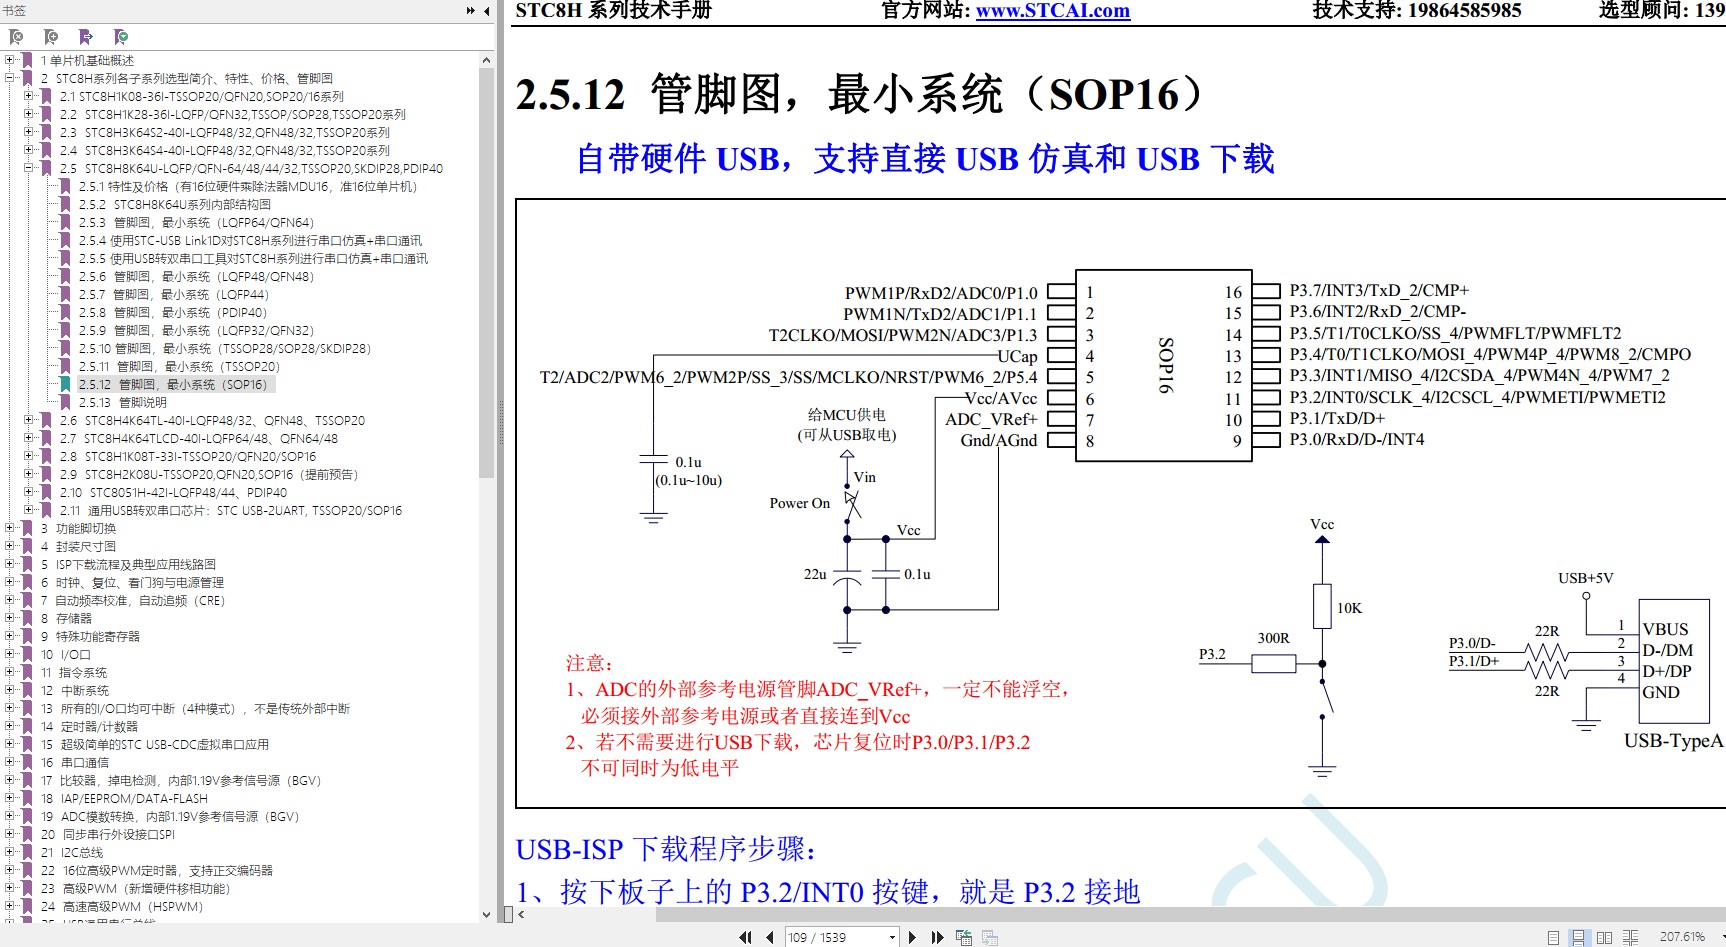Open bookmark 2.10 STC8051H-42I

173,492
